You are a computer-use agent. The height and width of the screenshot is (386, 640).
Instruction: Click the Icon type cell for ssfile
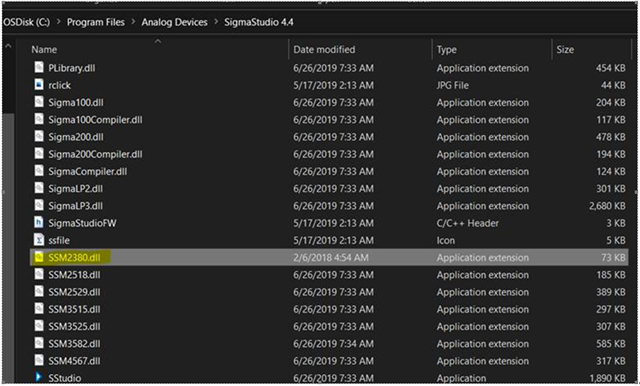pyautogui.click(x=445, y=240)
